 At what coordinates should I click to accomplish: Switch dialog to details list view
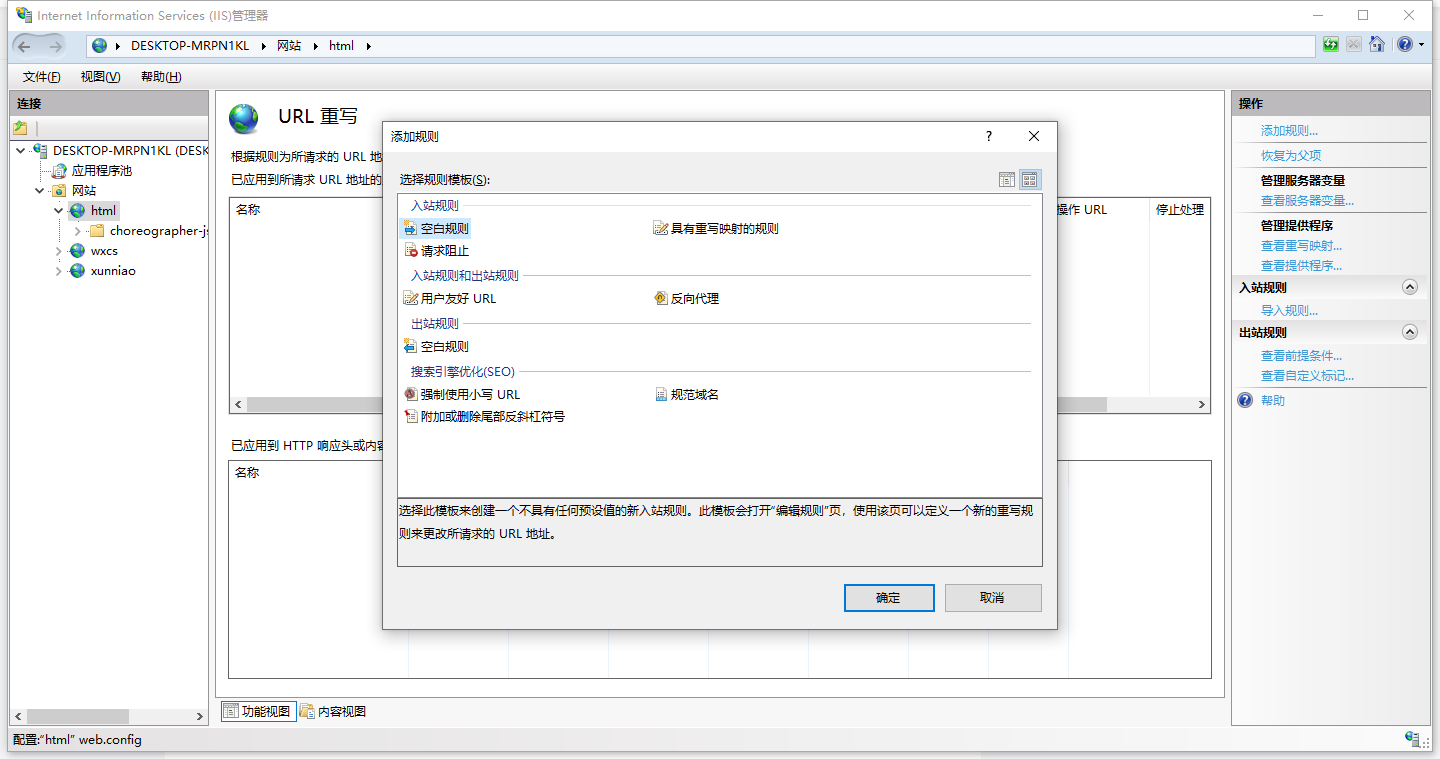click(x=1007, y=179)
